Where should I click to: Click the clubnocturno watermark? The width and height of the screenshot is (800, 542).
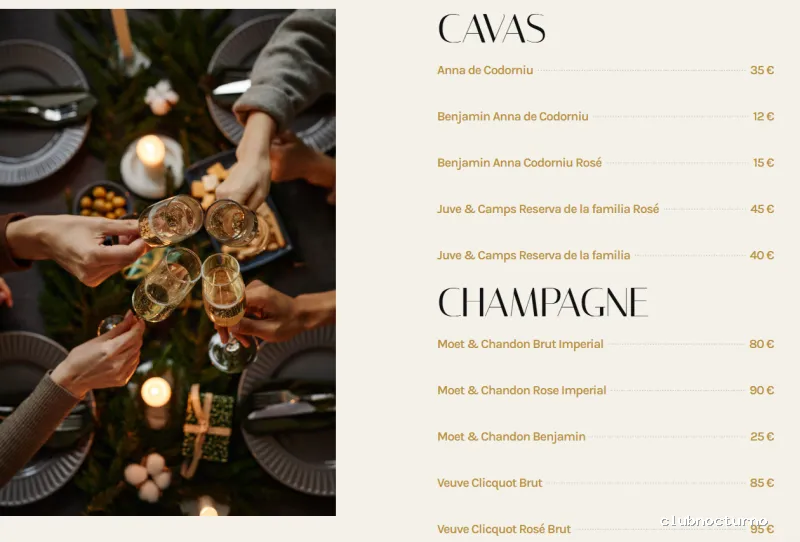tap(714, 521)
